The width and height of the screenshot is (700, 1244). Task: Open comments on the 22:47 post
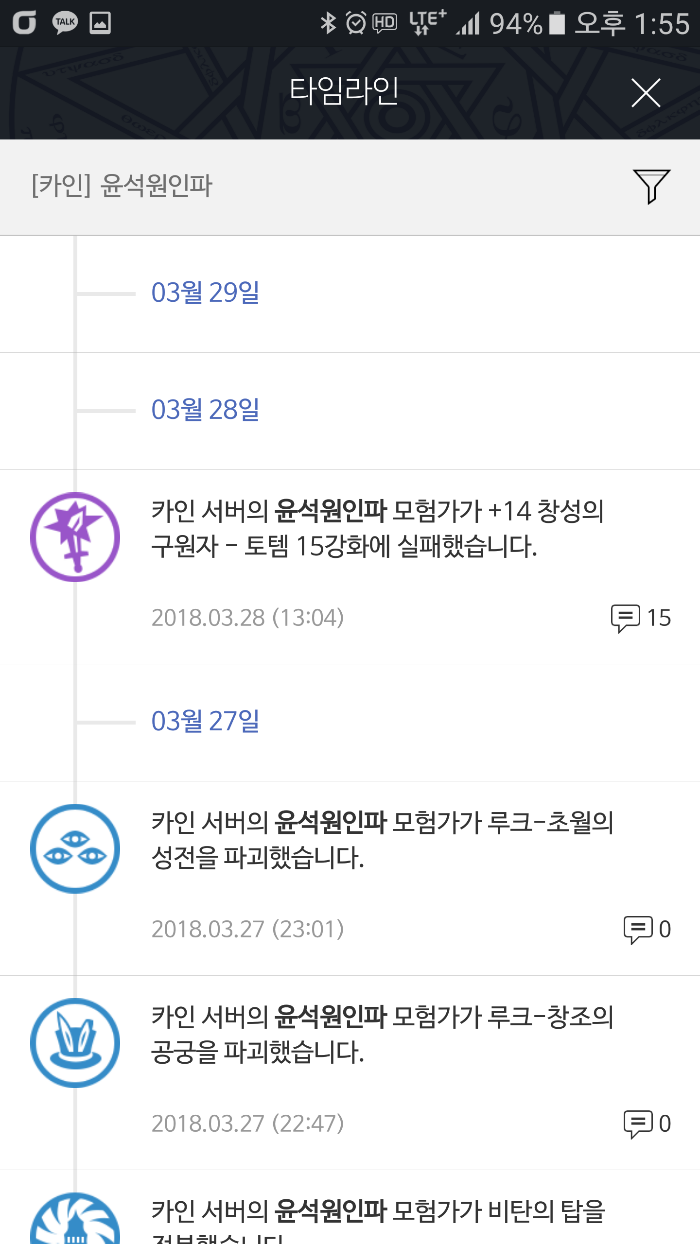click(x=647, y=1124)
